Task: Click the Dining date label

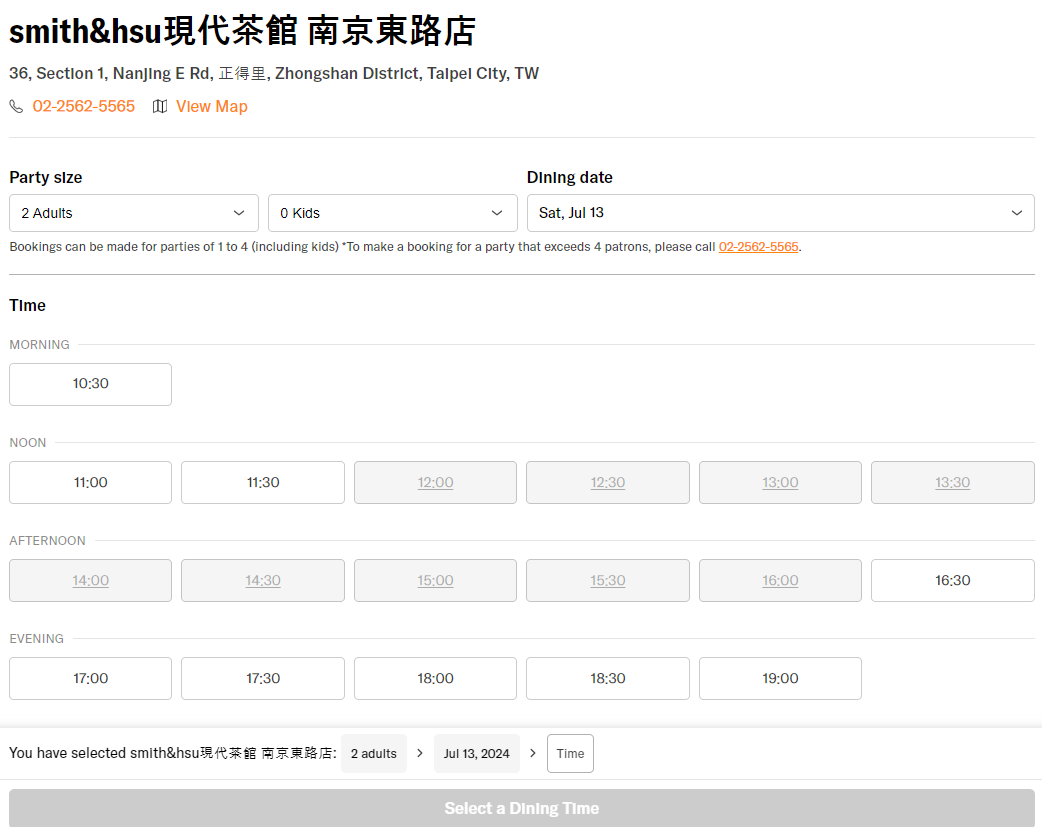Action: pyautogui.click(x=570, y=177)
